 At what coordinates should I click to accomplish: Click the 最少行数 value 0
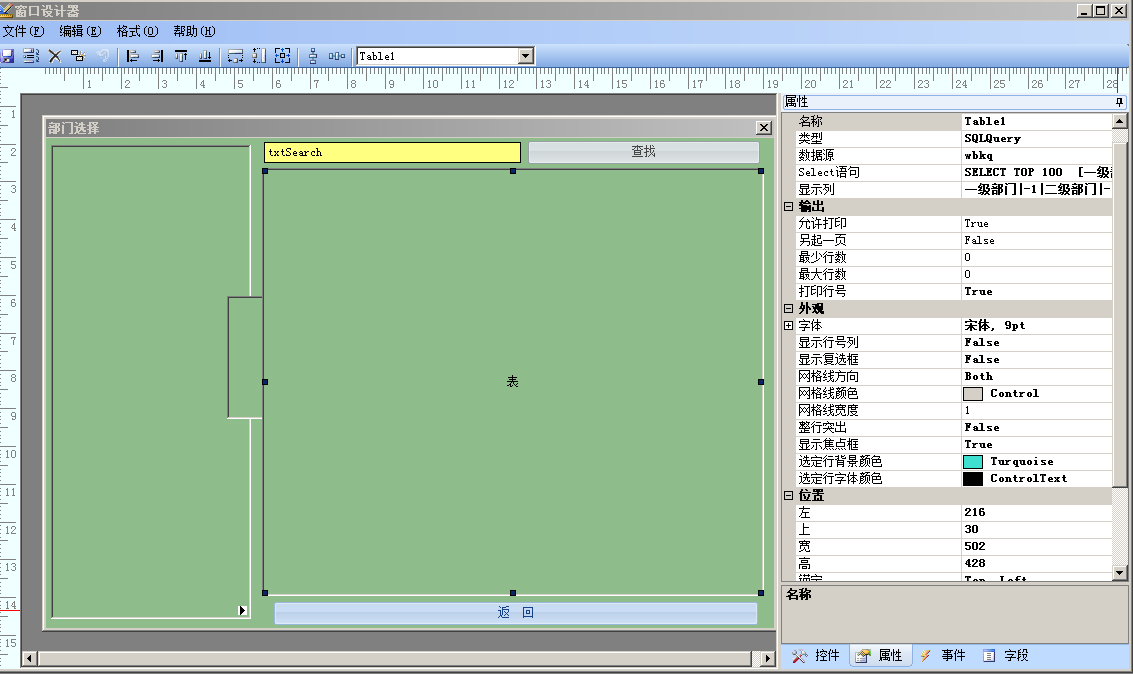pos(1036,258)
